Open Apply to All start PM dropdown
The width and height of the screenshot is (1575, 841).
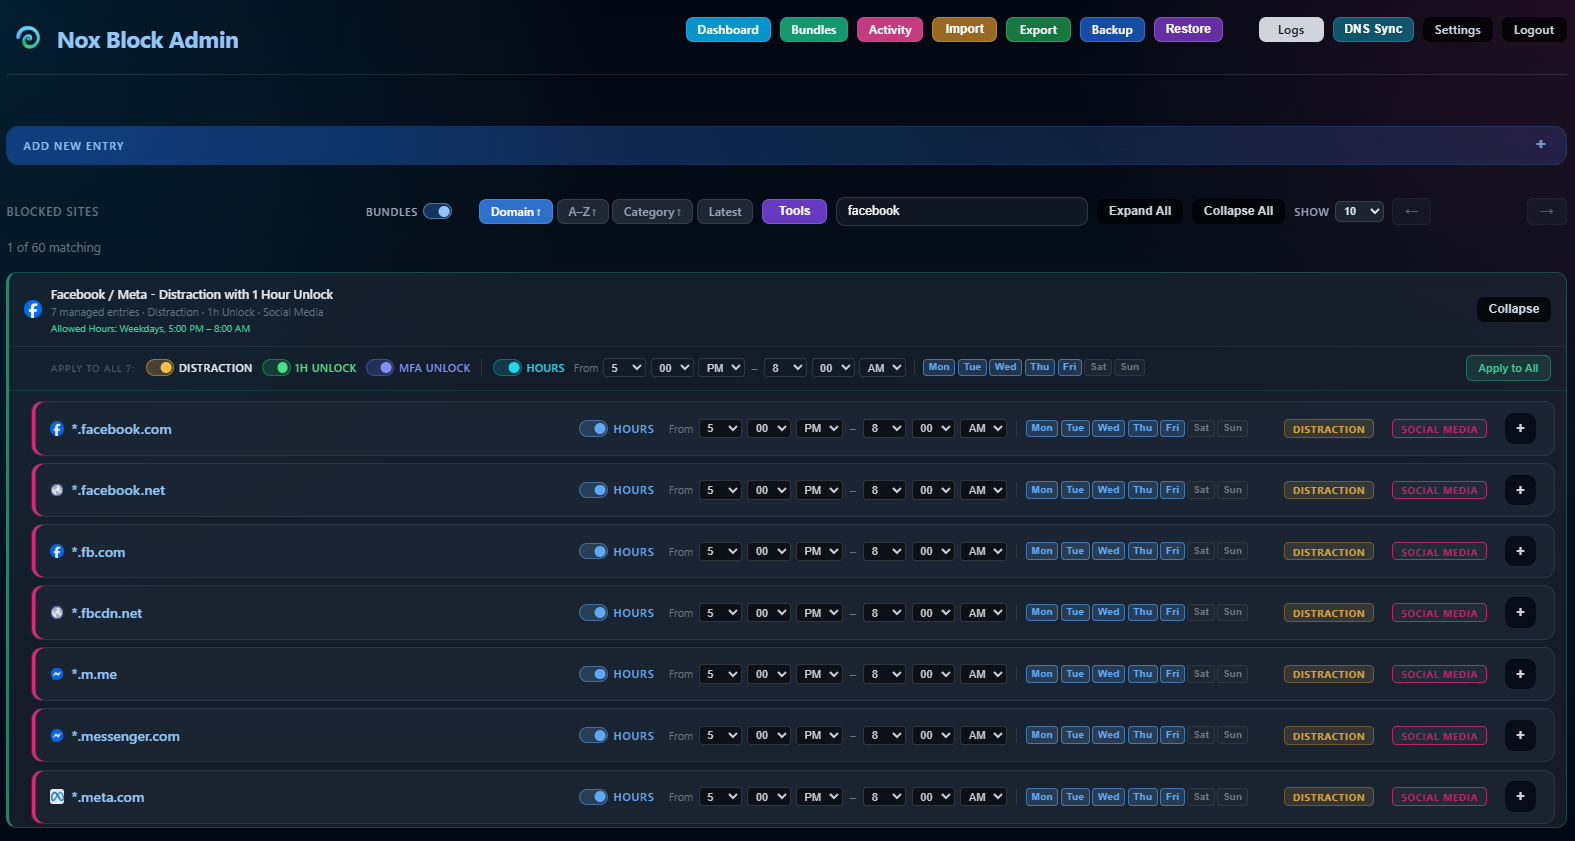pos(722,368)
